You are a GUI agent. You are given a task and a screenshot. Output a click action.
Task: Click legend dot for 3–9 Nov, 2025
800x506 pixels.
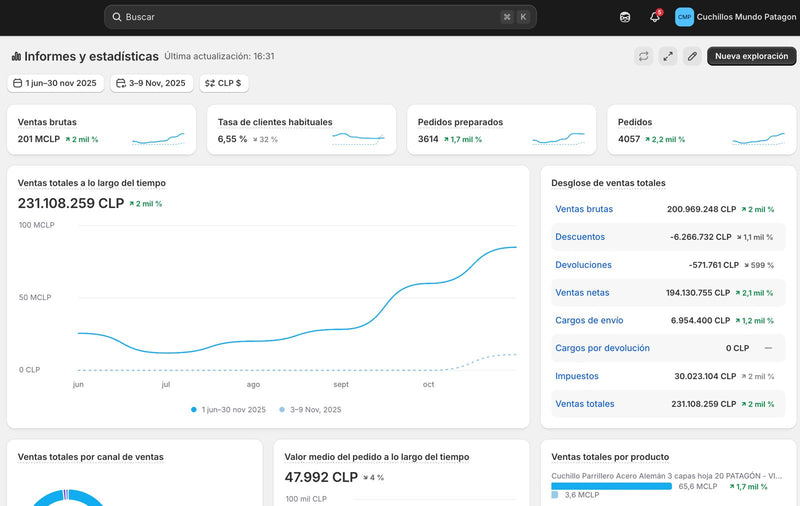pos(282,410)
